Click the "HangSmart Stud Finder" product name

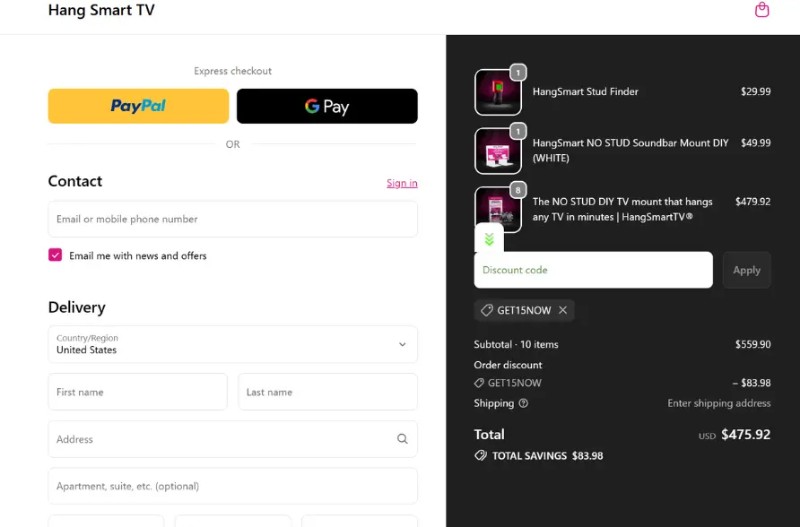click(x=585, y=92)
